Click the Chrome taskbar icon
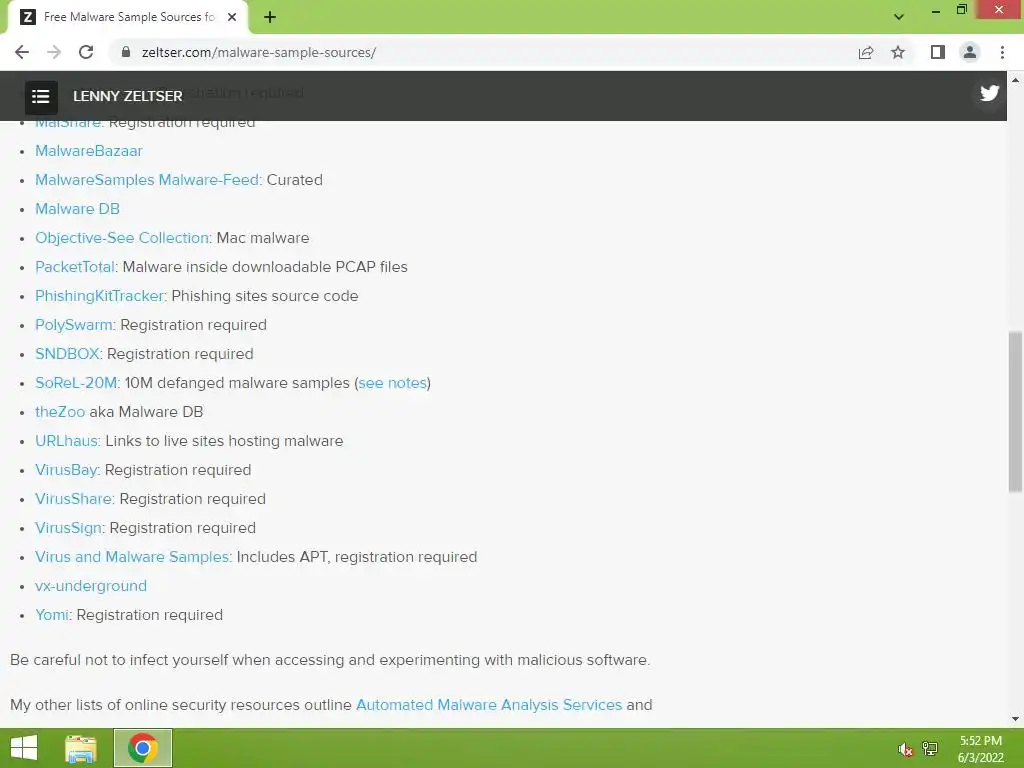Image resolution: width=1024 pixels, height=768 pixels. pos(142,748)
